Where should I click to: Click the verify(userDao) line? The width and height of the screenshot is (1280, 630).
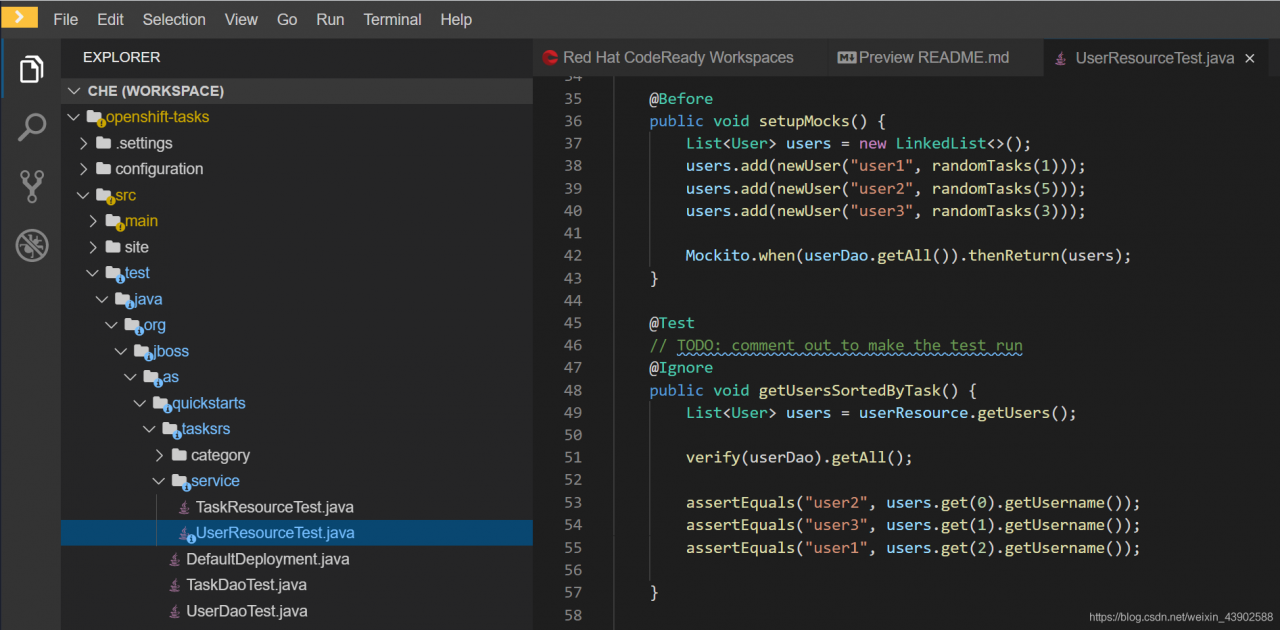pyautogui.click(x=800, y=458)
